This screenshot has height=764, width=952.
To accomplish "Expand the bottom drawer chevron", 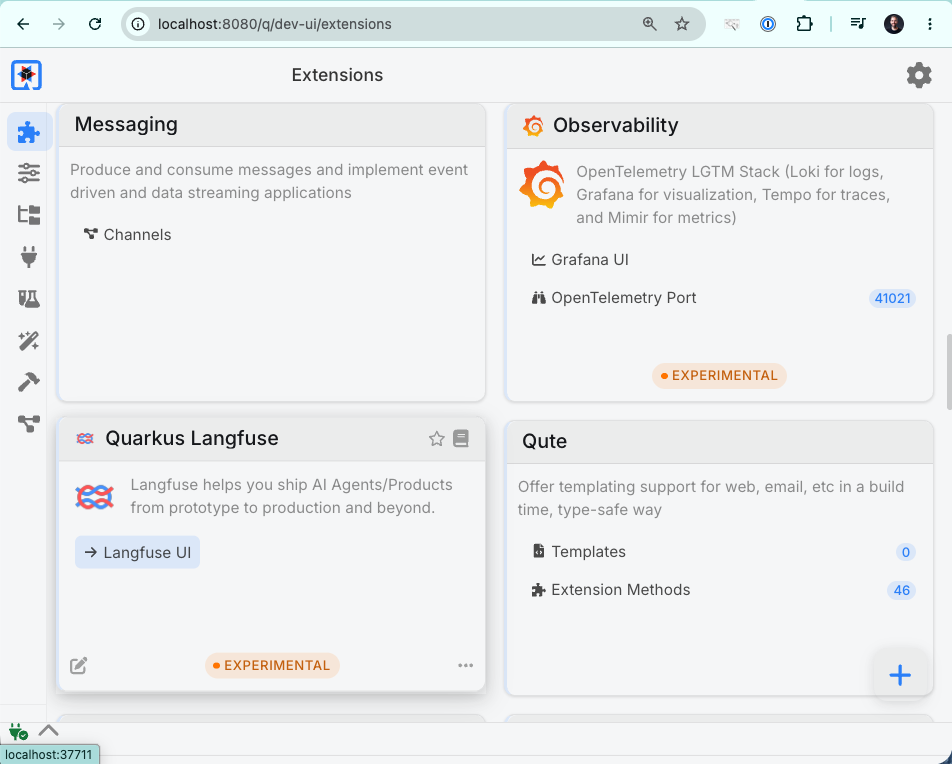I will coord(49,730).
